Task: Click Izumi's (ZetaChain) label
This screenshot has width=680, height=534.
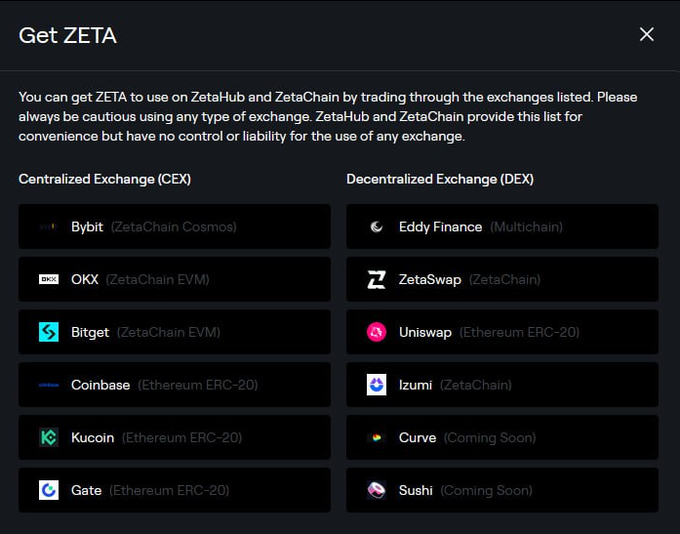Action: (475, 385)
